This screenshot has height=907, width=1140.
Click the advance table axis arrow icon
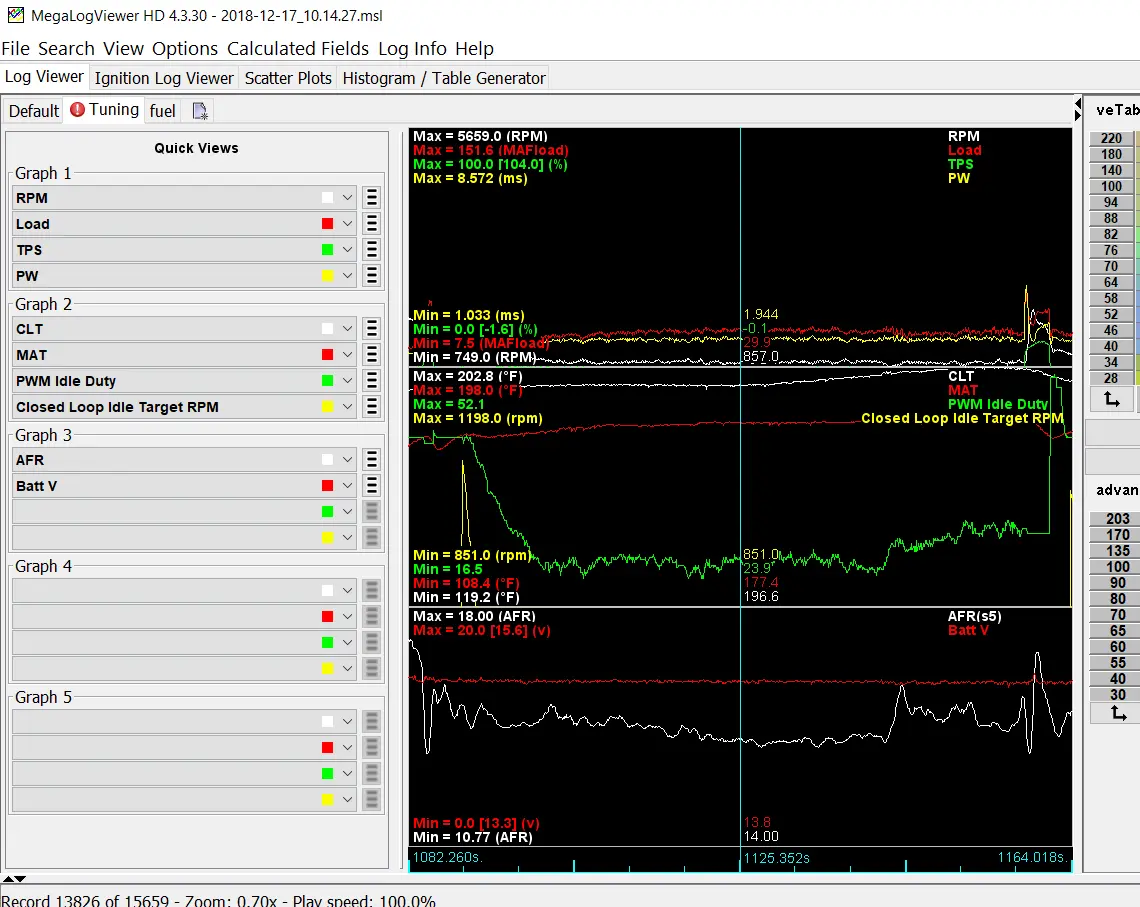coord(1117,714)
